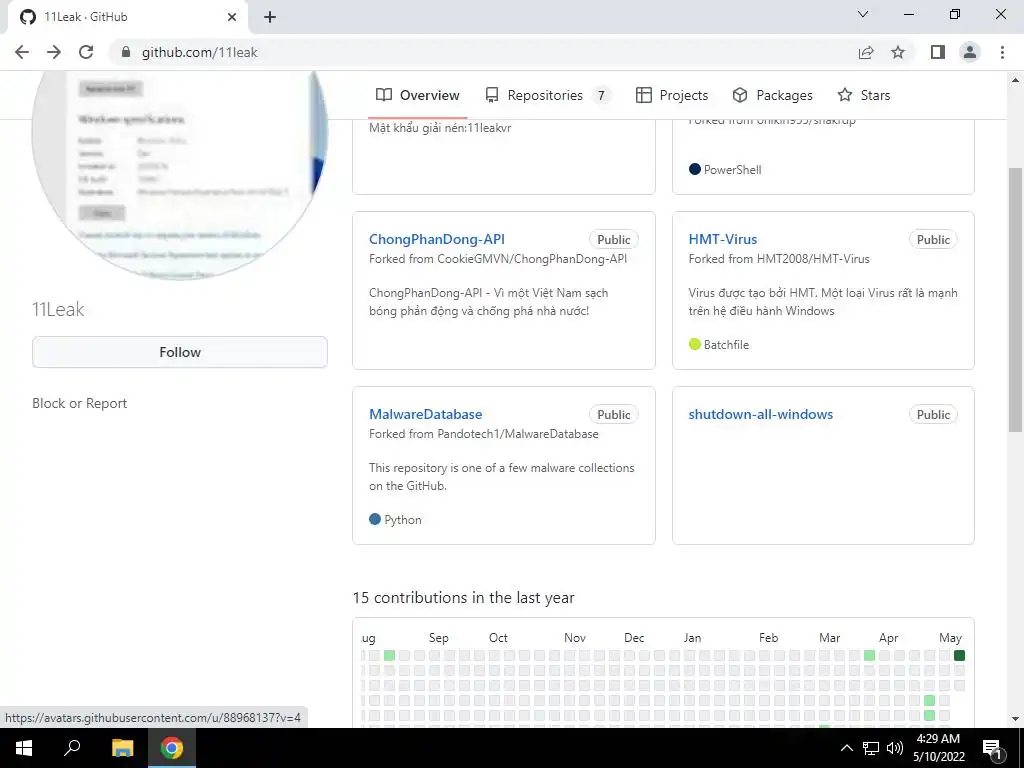Click the network tray icon

click(871, 748)
